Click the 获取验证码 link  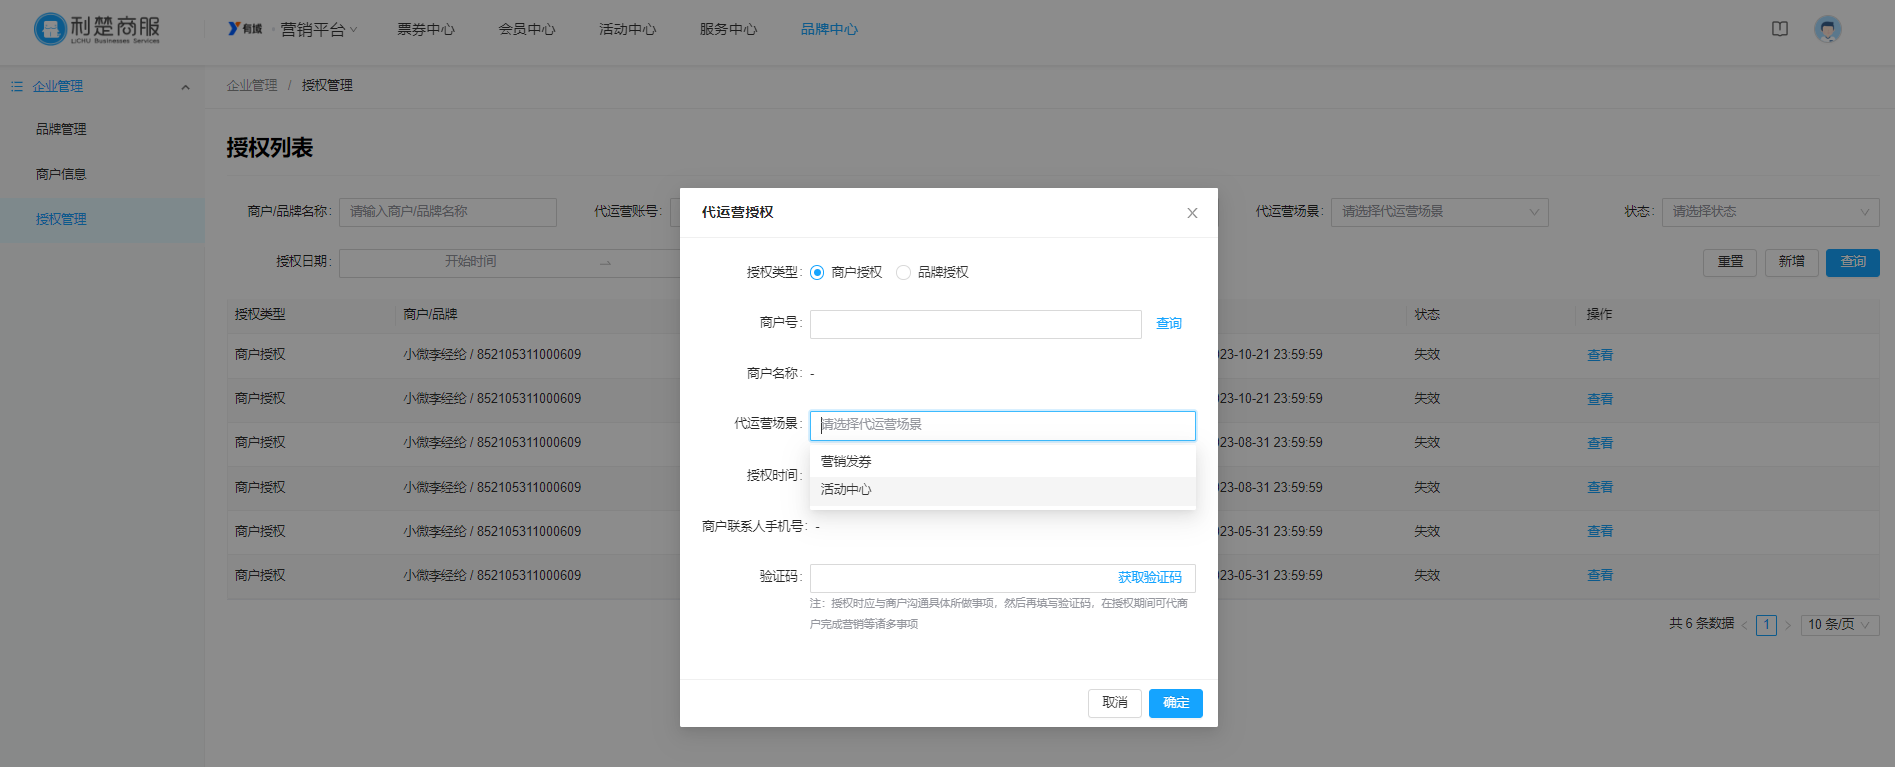pos(1150,578)
